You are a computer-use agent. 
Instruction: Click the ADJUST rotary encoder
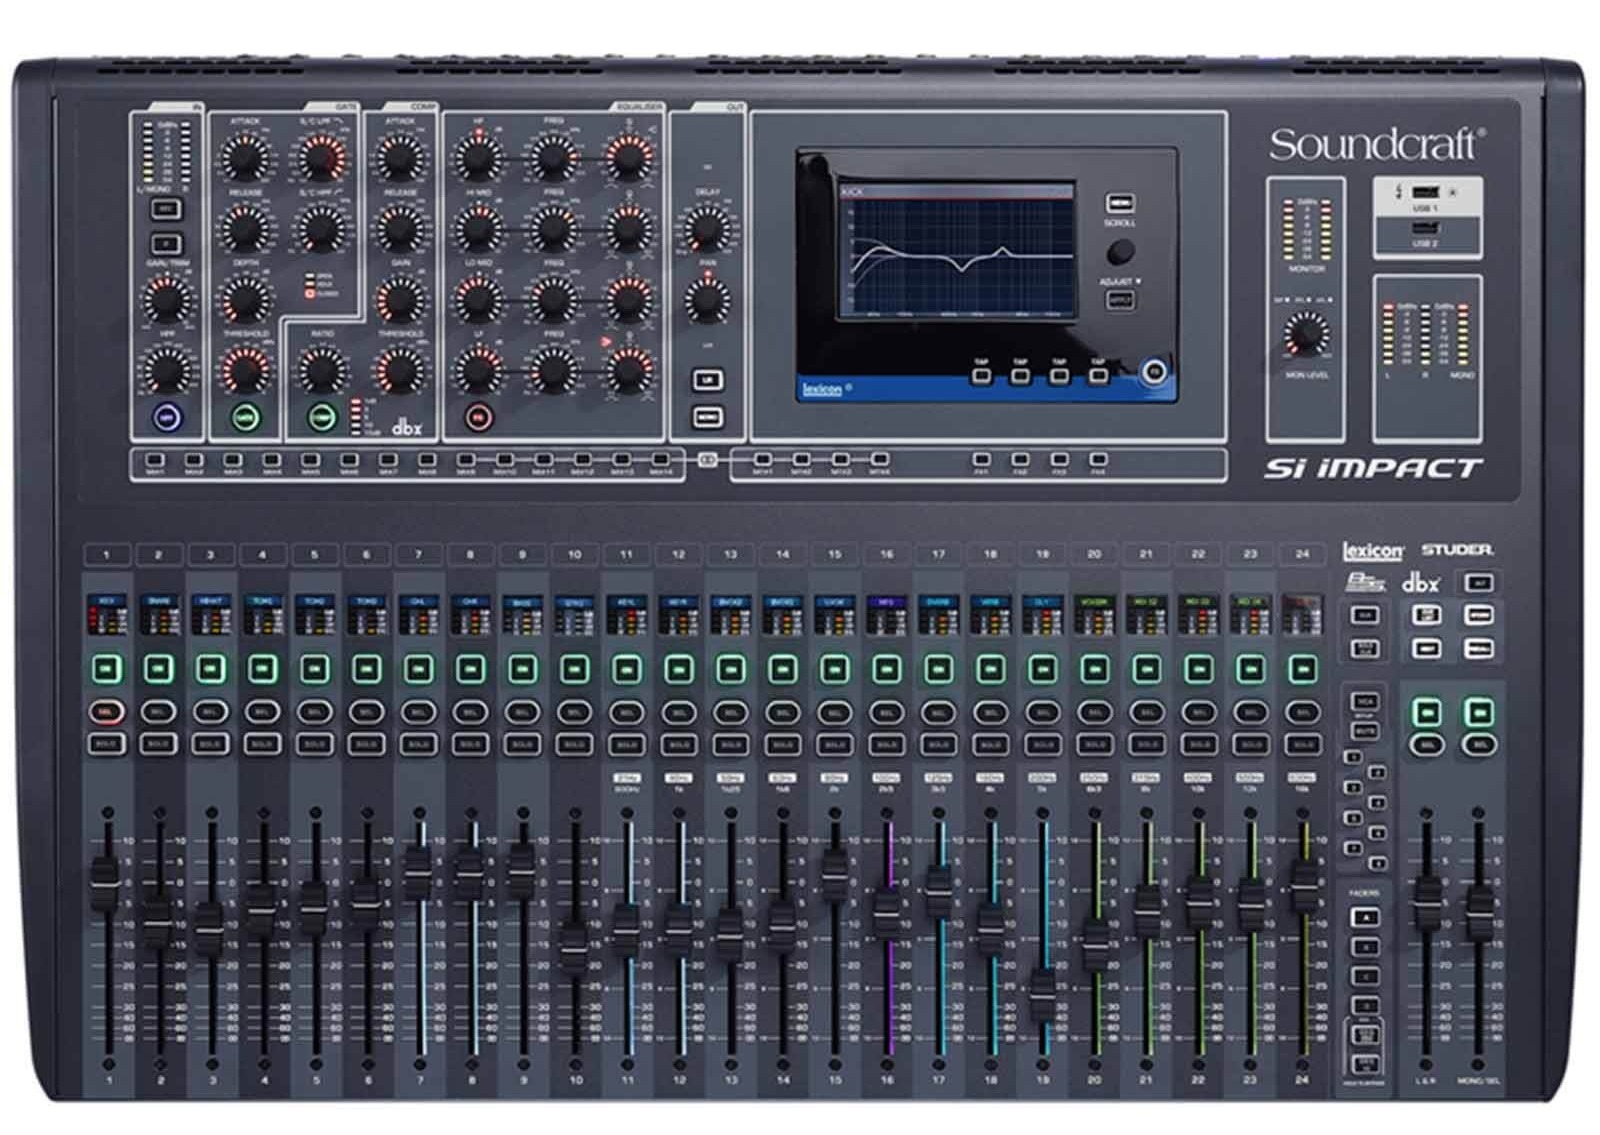coord(1120,251)
